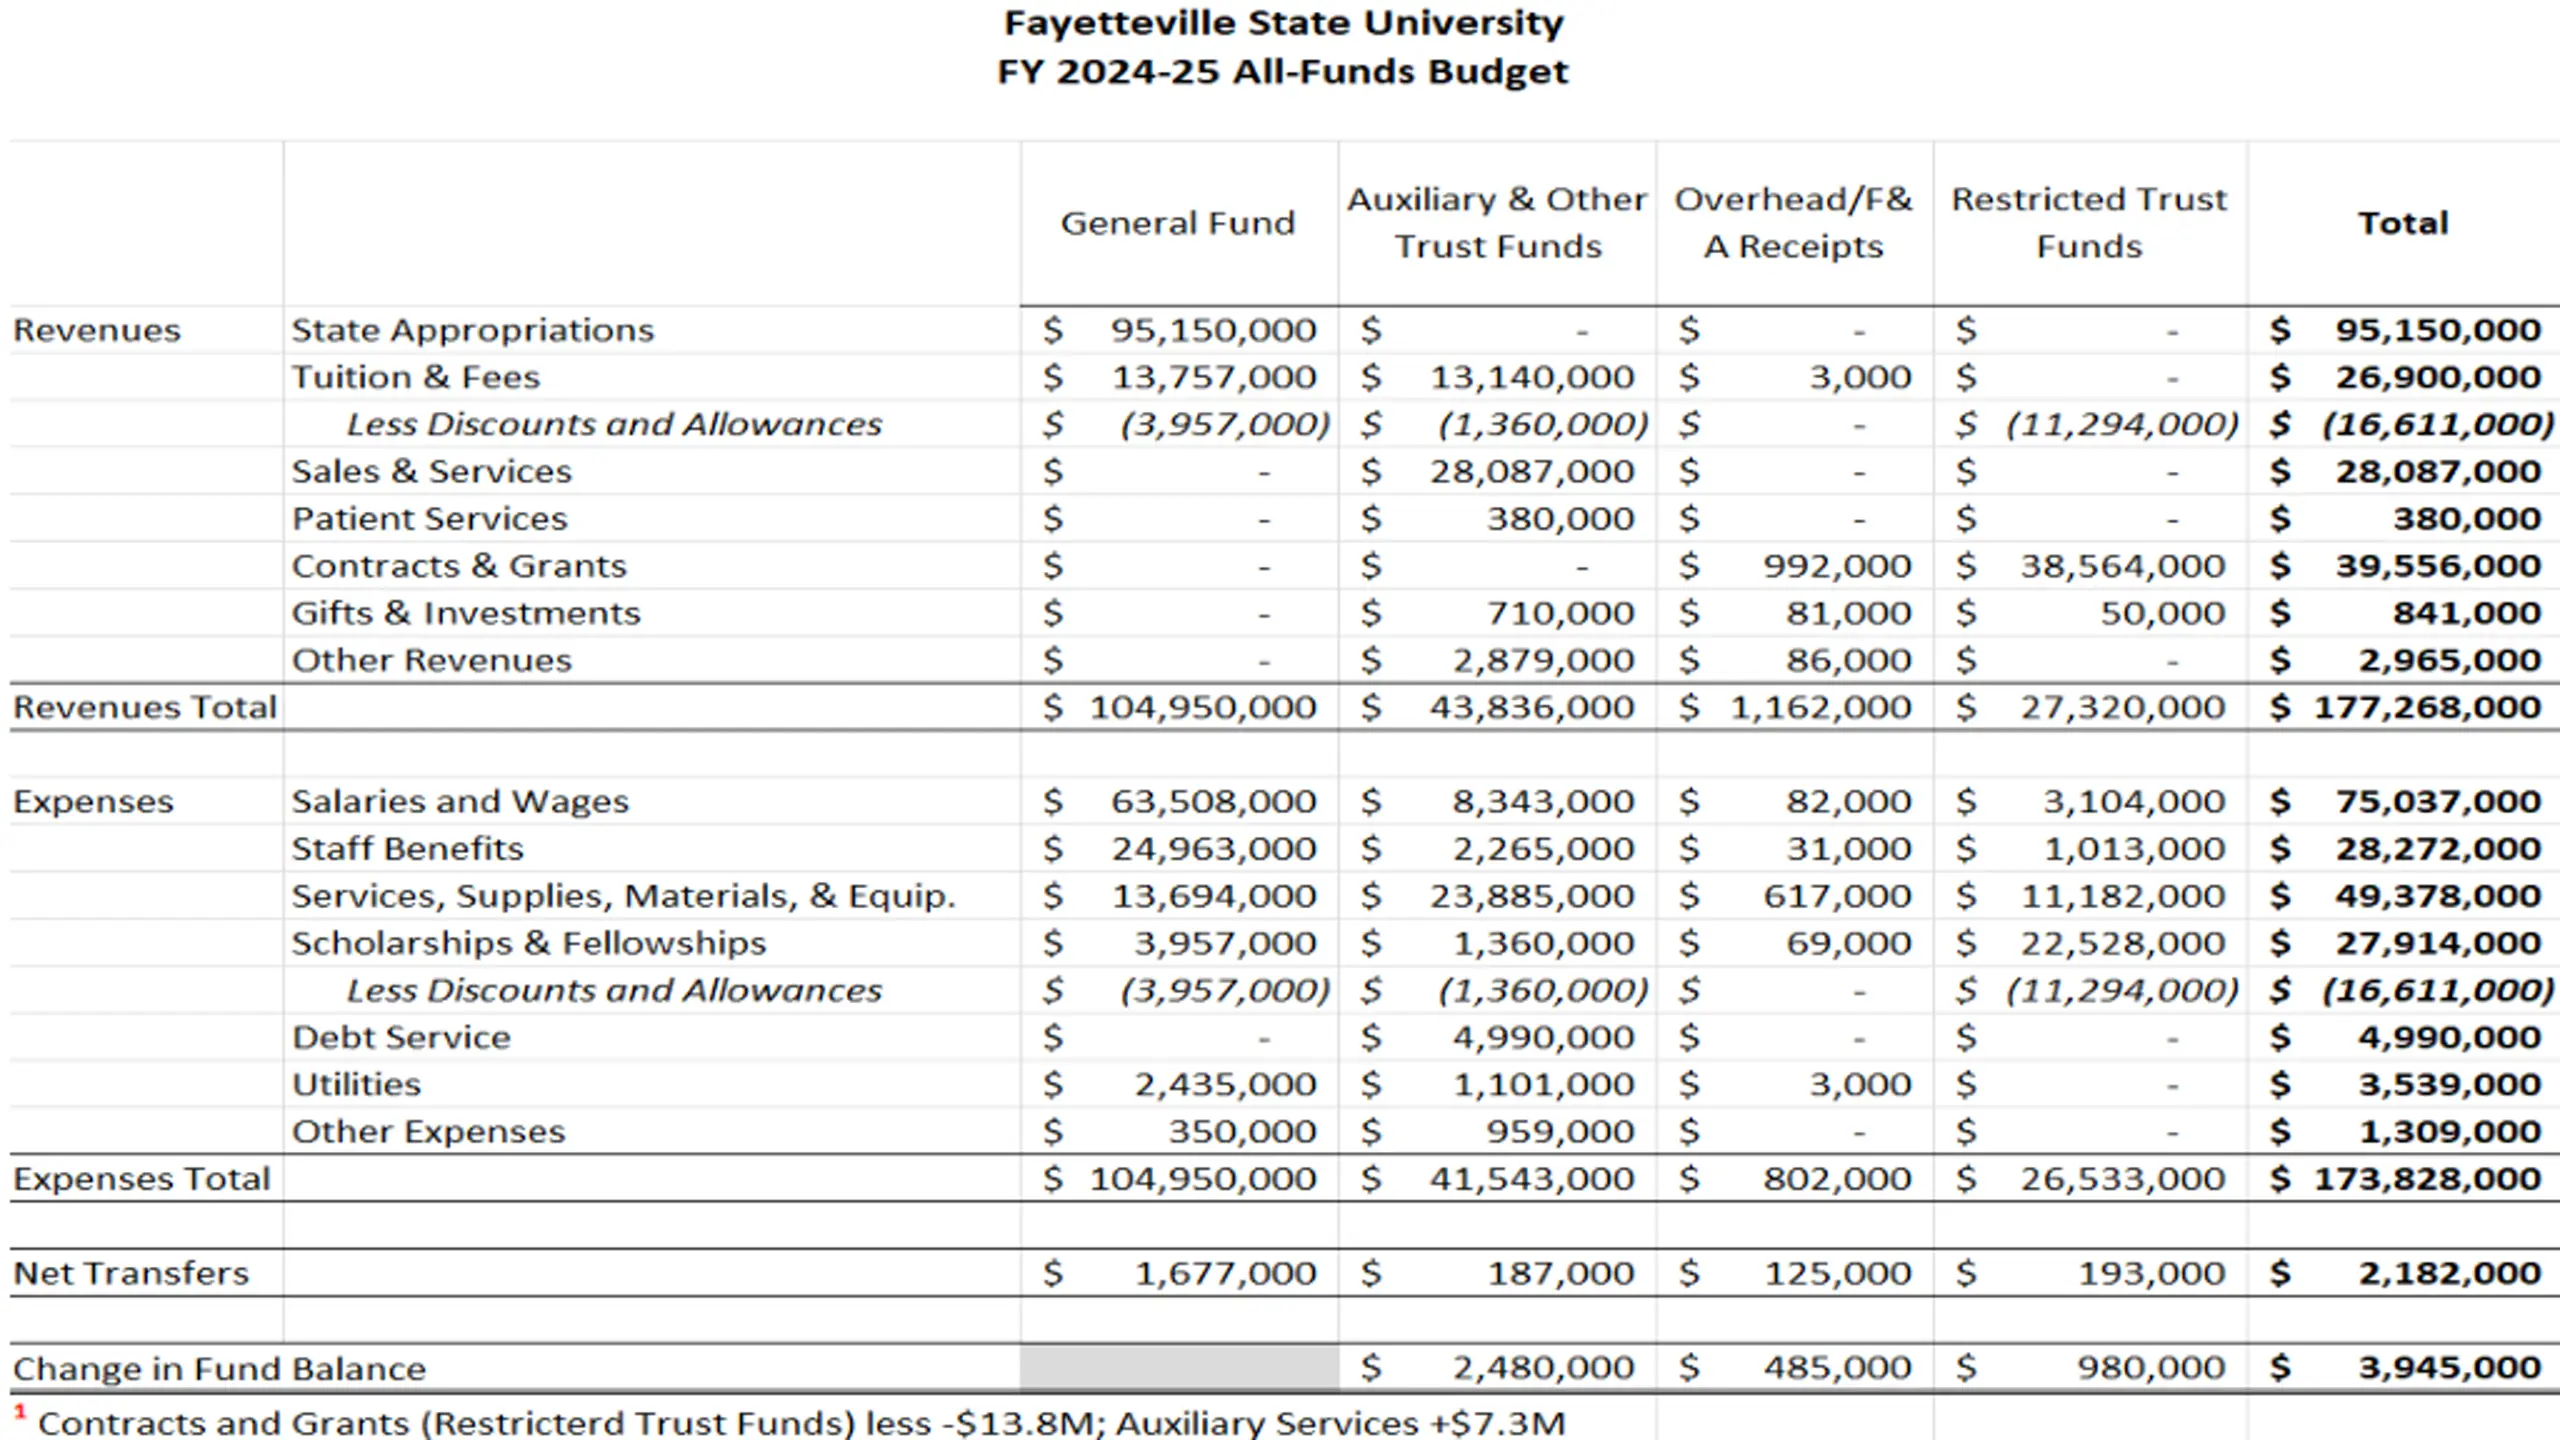Click General Fund value 13,757,000
The width and height of the screenshot is (2560, 1440).
(1215, 378)
